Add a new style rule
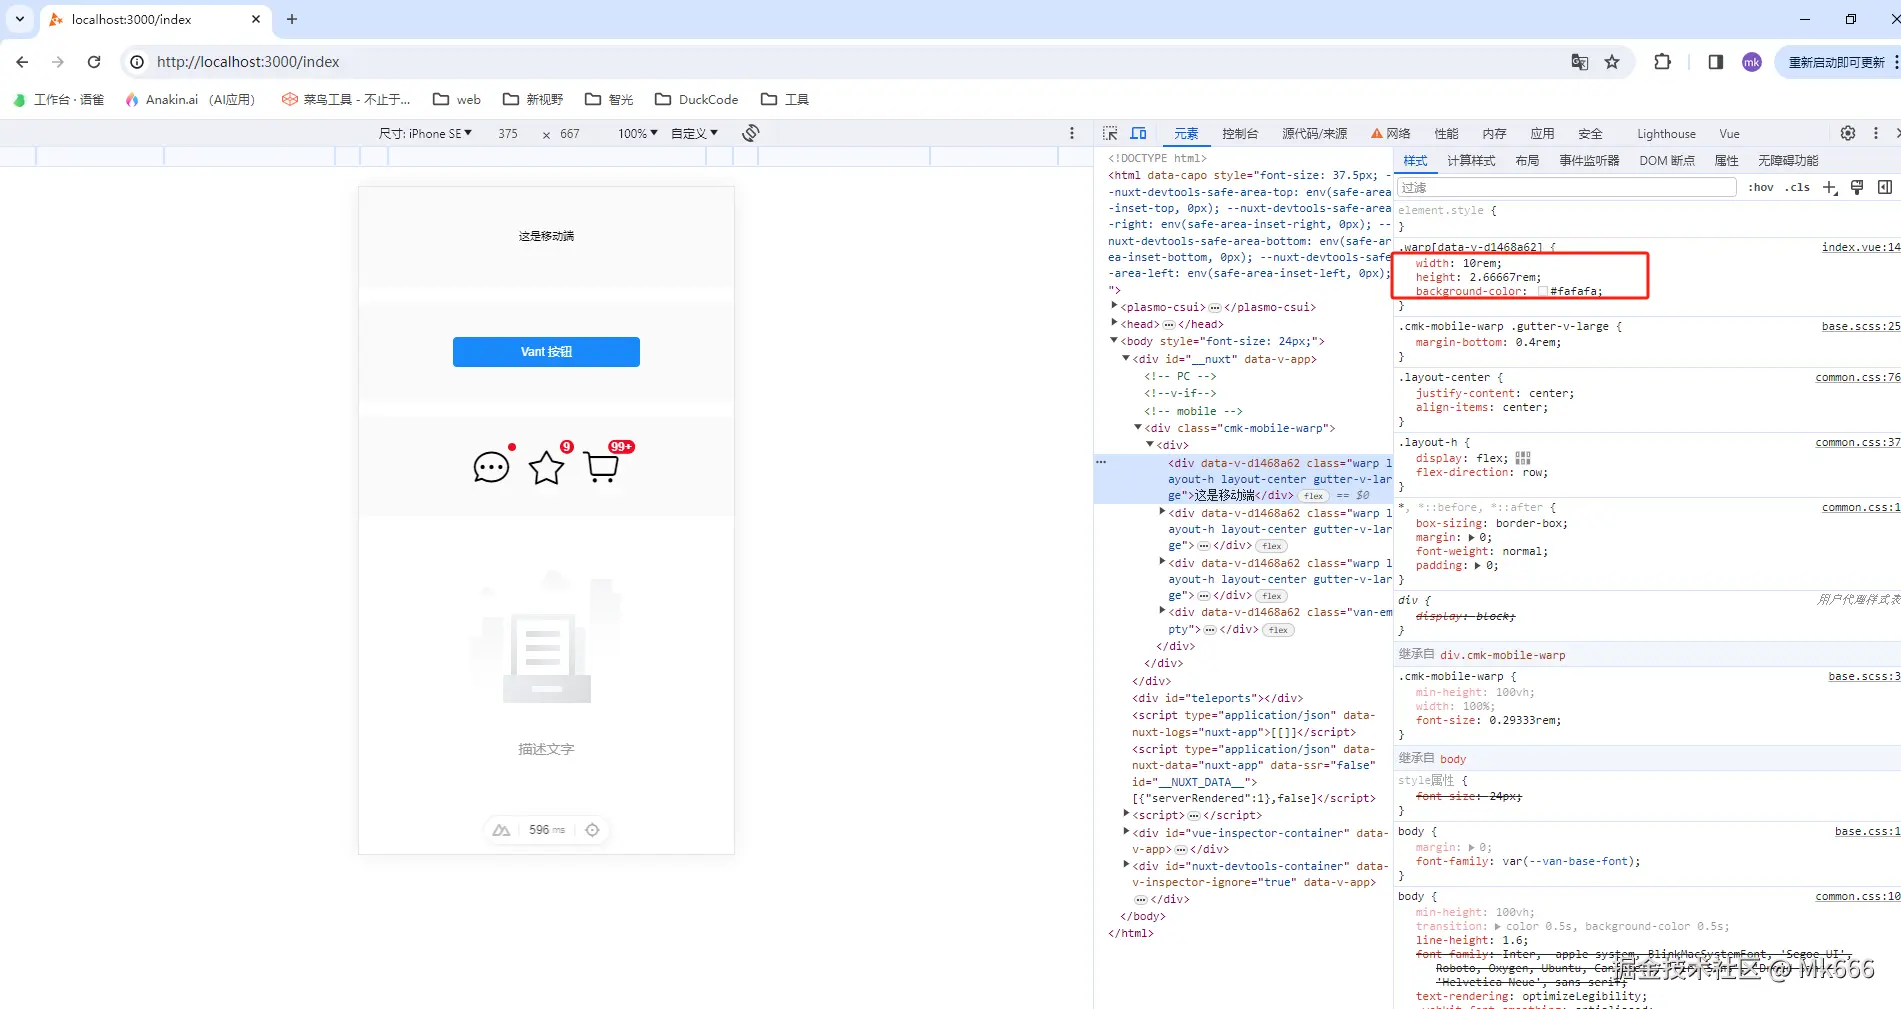Image resolution: width=1901 pixels, height=1009 pixels. 1830,187
